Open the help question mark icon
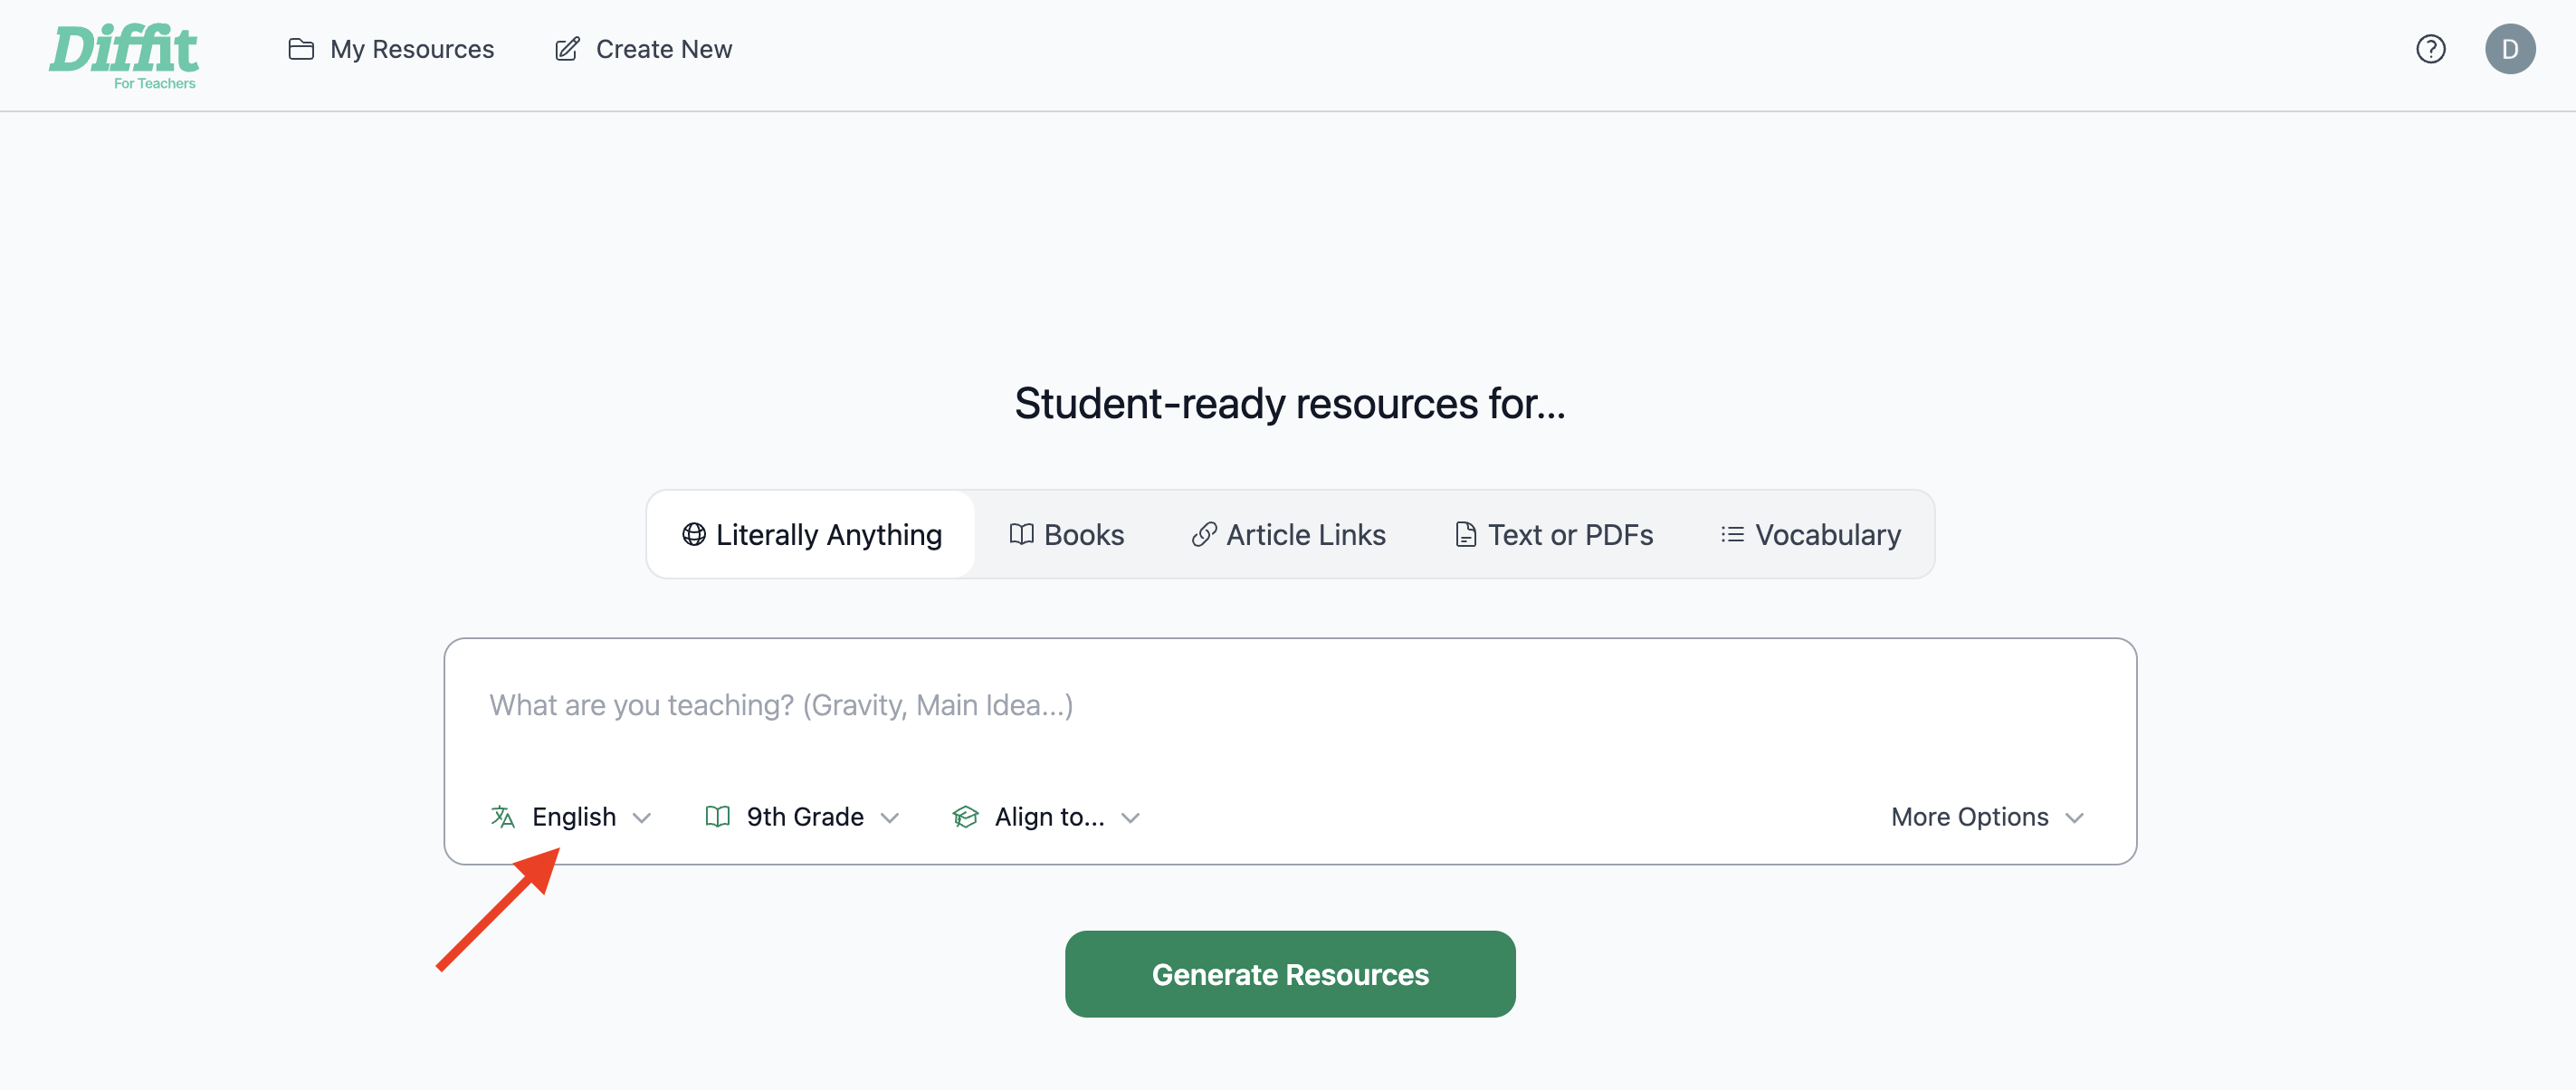The width and height of the screenshot is (2576, 1090). [x=2429, y=49]
